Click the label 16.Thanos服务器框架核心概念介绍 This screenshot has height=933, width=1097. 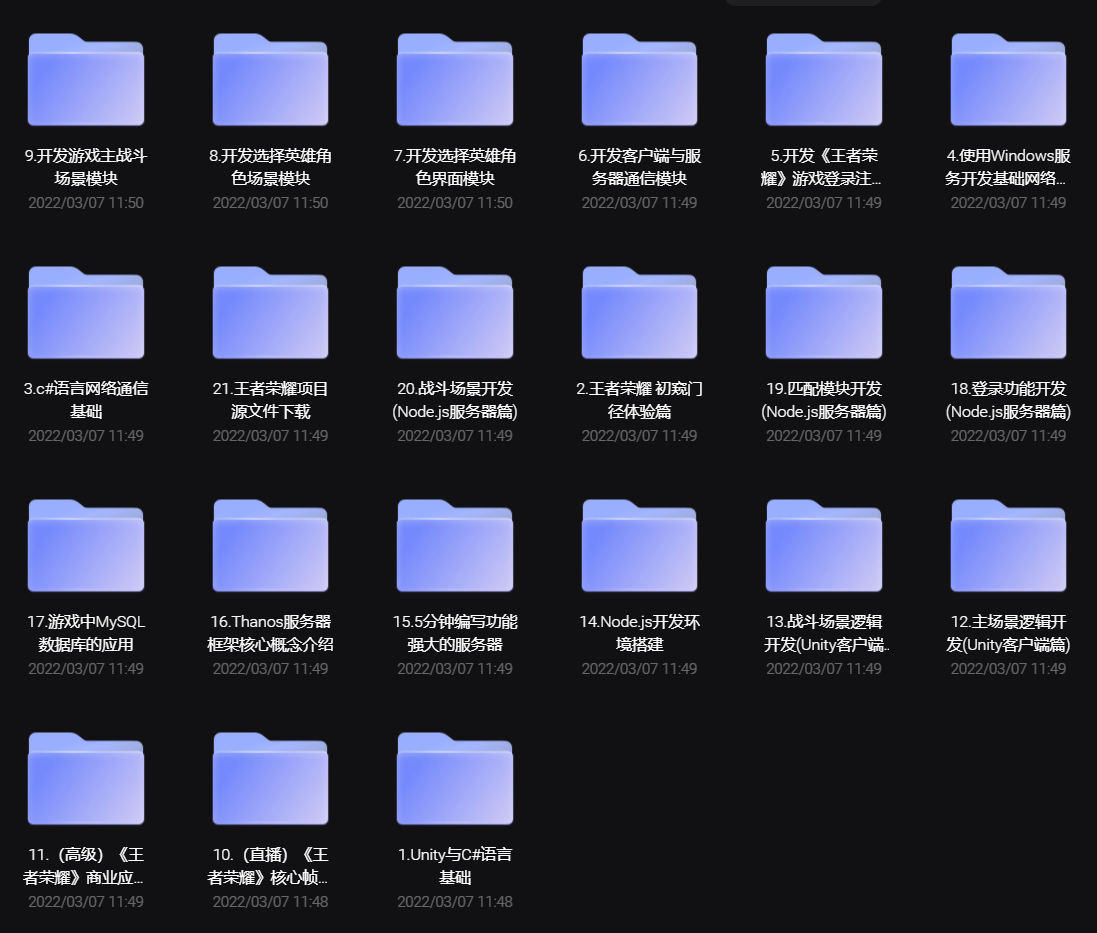point(270,633)
